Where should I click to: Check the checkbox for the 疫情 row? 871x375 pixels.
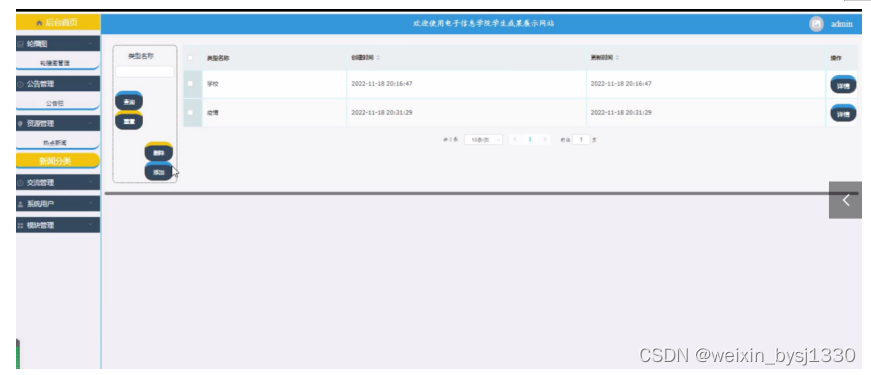[x=191, y=112]
